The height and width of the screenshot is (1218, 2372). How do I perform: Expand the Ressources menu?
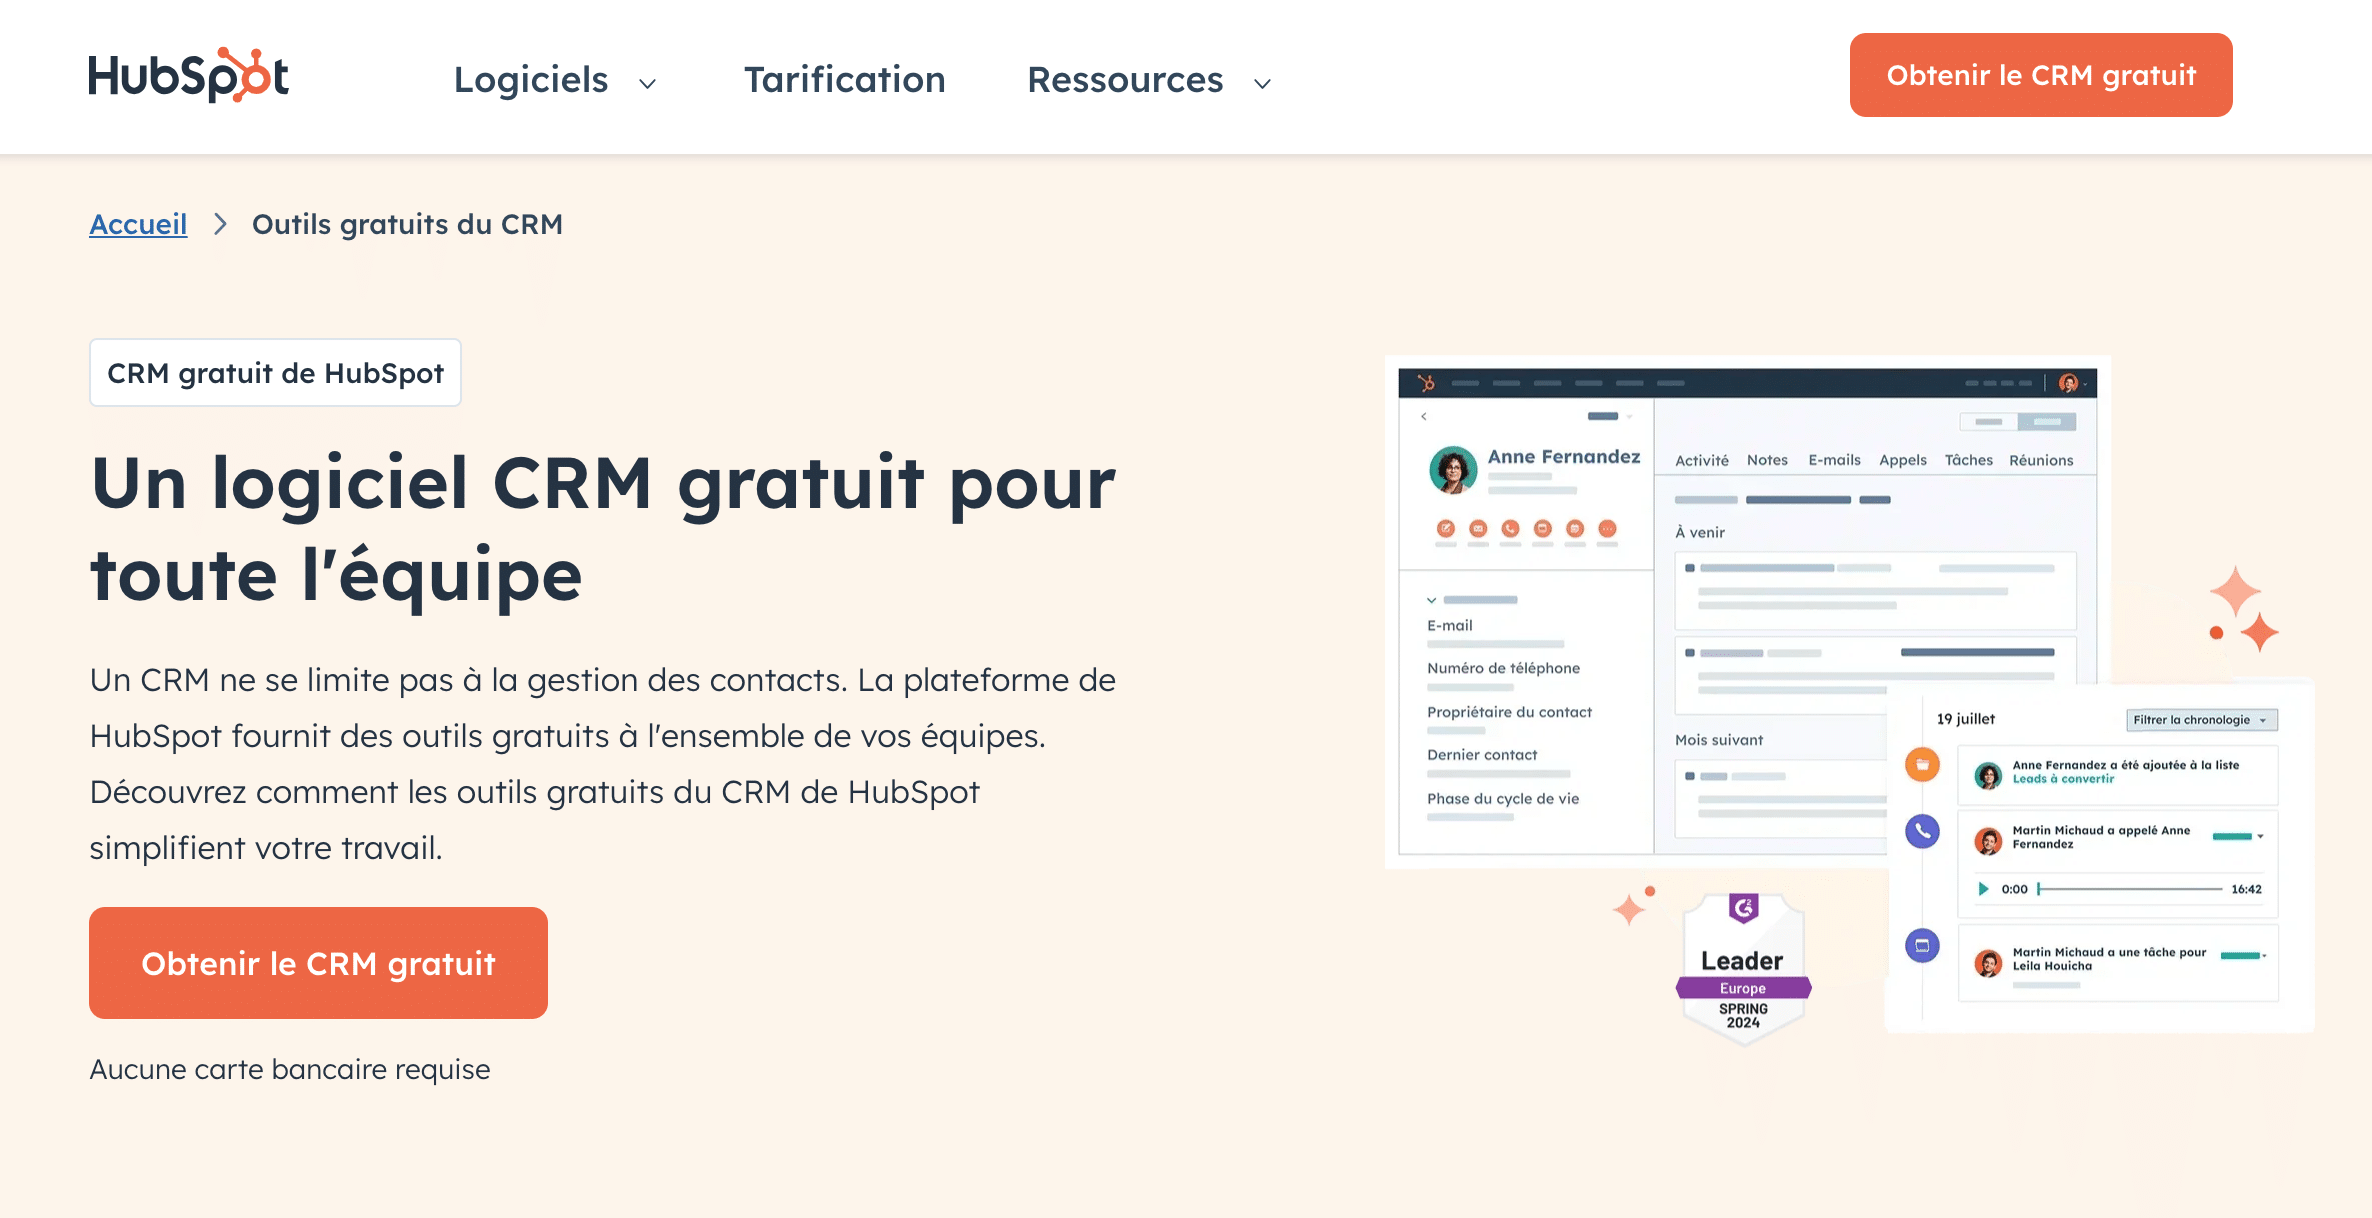tap(1149, 80)
